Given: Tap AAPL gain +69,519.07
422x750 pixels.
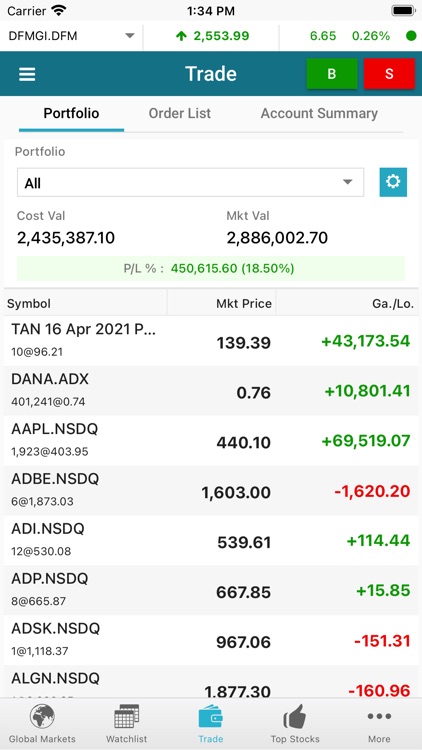Looking at the screenshot, I should tap(366, 441).
